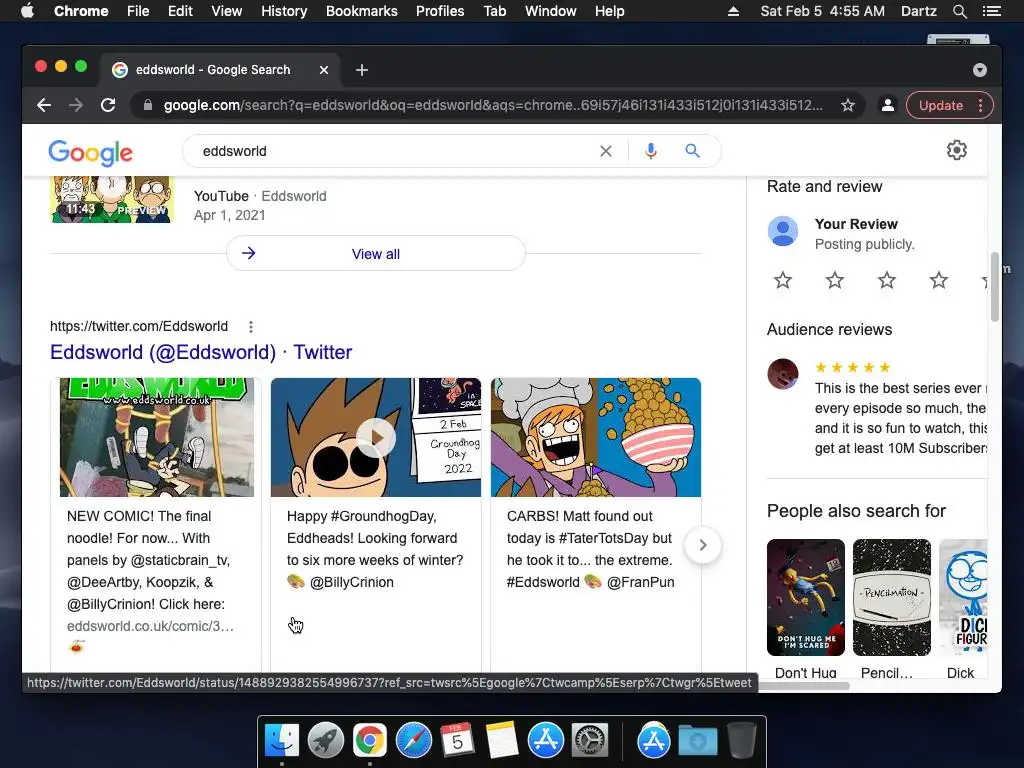Click the Dartz user name in menu bar

point(918,11)
